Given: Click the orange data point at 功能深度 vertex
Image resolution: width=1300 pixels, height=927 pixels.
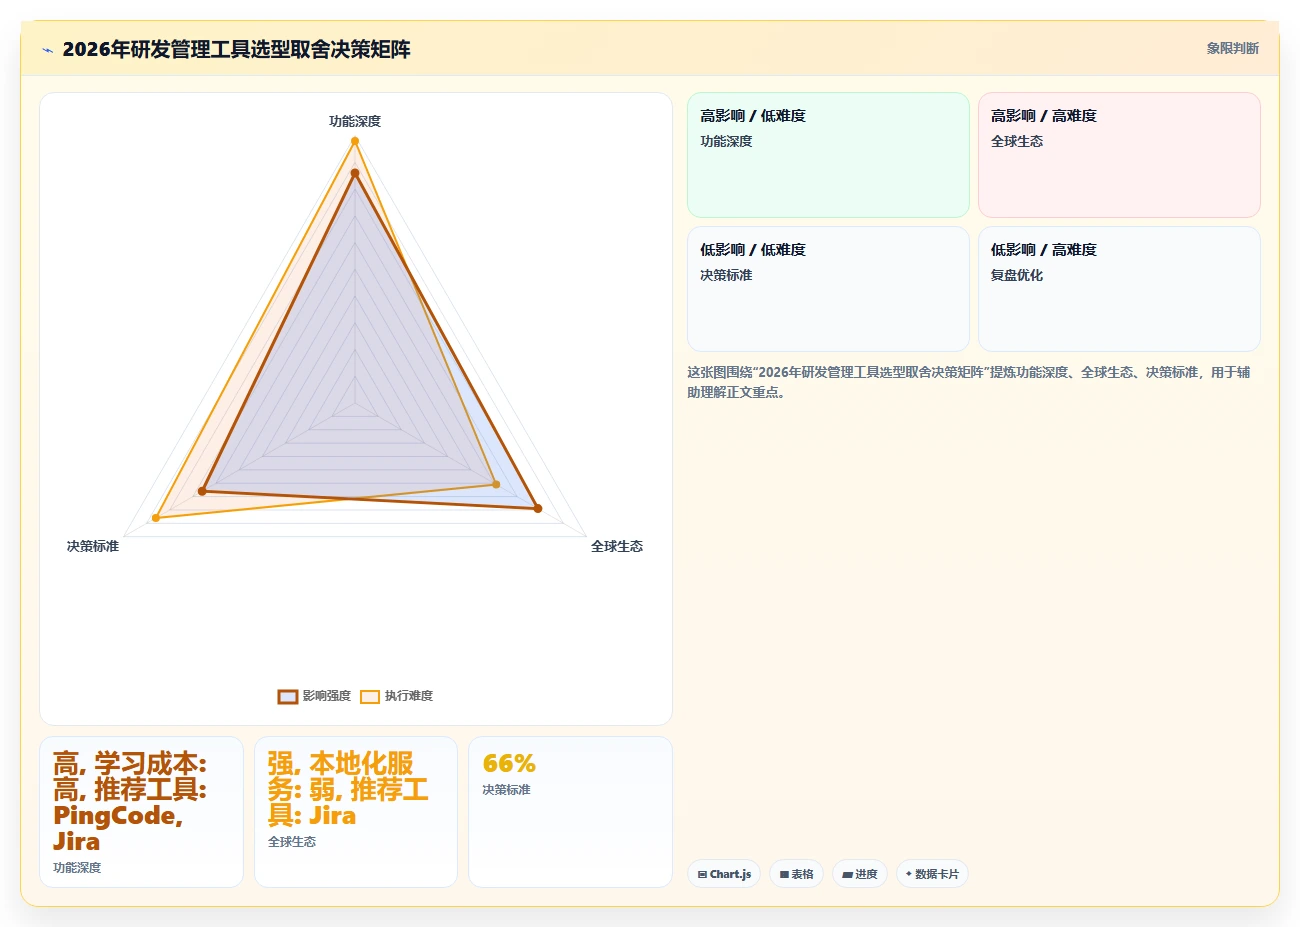Looking at the screenshot, I should (355, 141).
